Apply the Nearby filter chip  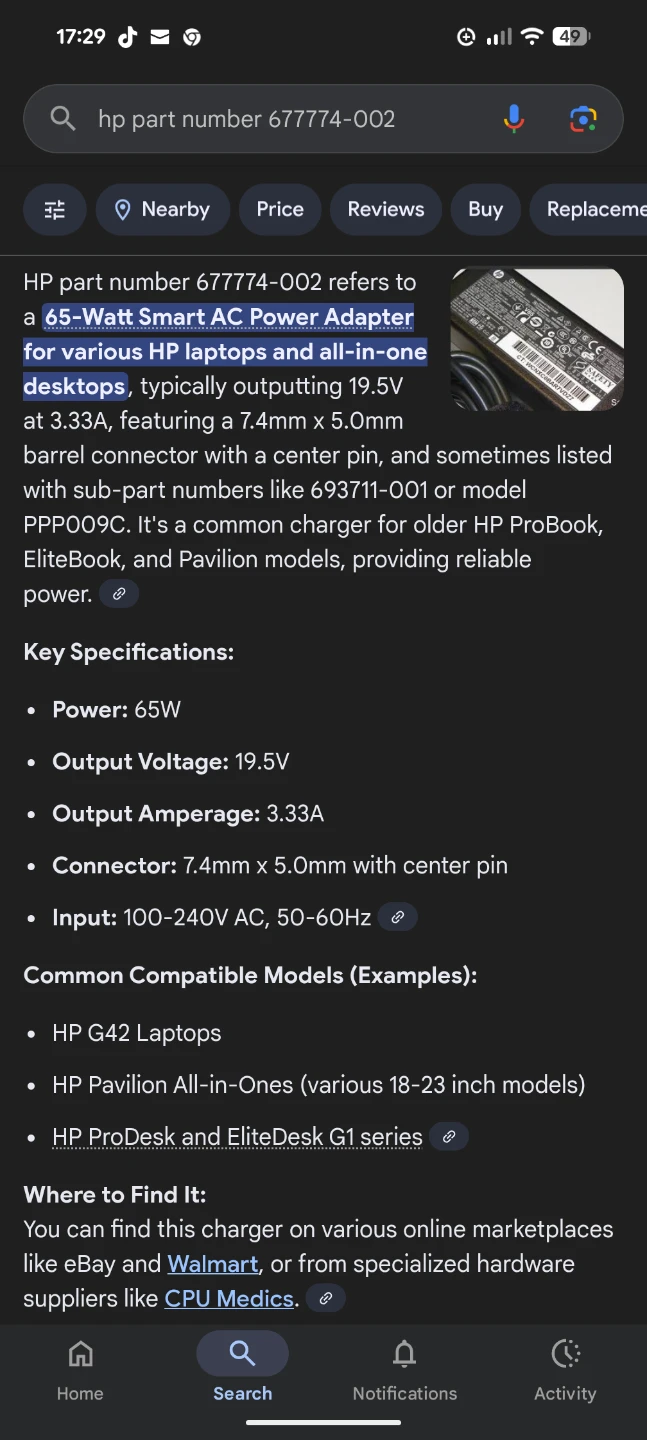163,209
